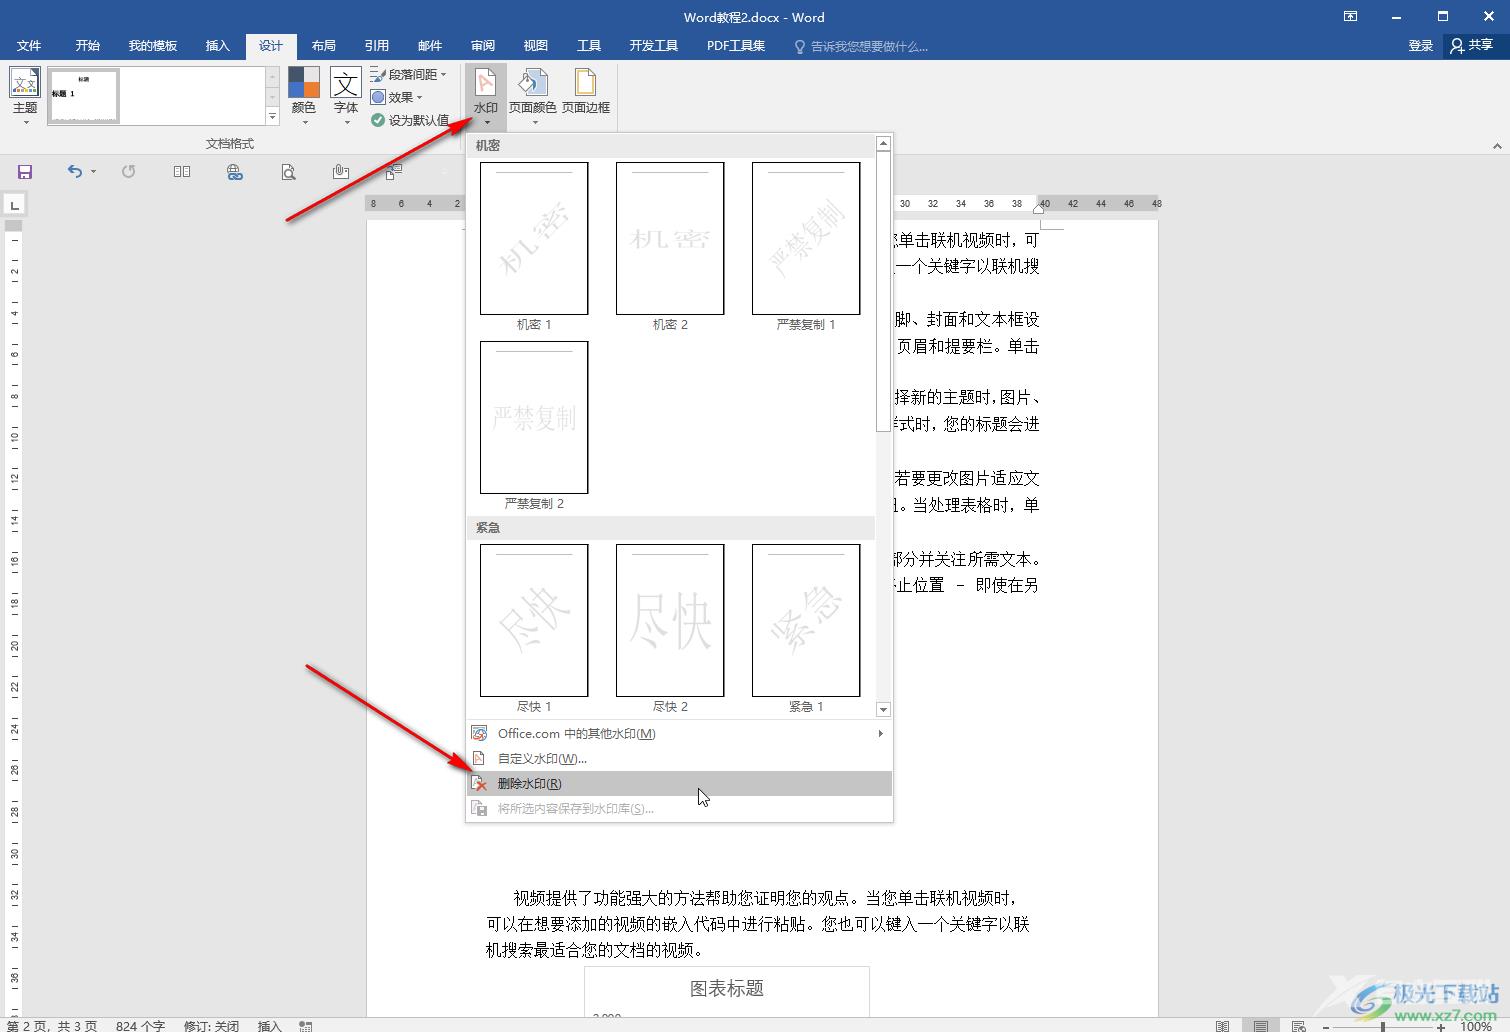Open Office.com 中的其他水印 submenu
This screenshot has width=1510, height=1032.
coord(679,733)
